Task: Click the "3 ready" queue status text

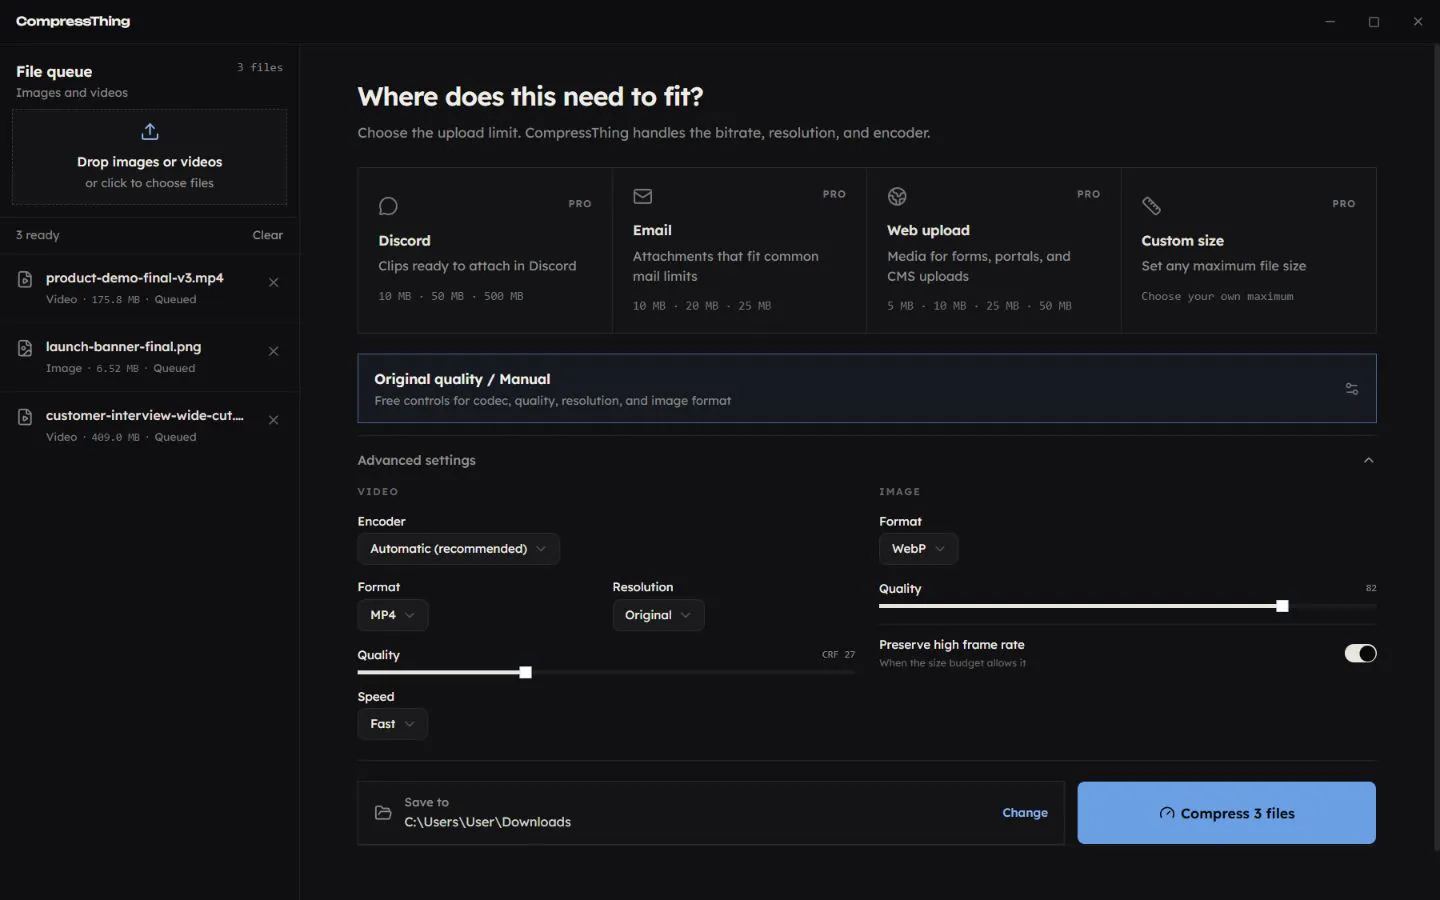Action: (38, 235)
